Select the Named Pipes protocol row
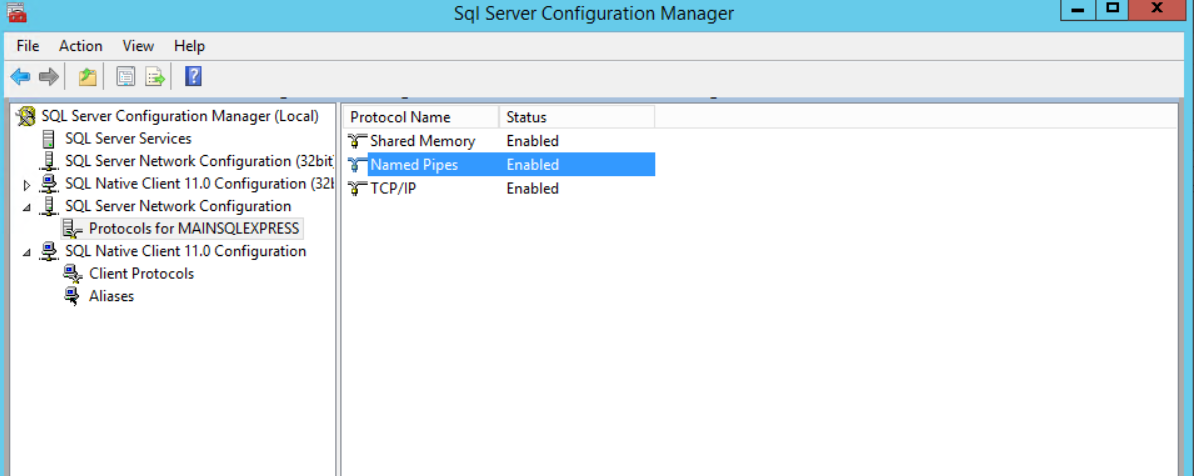The width and height of the screenshot is (1194, 476). pyautogui.click(x=501, y=165)
